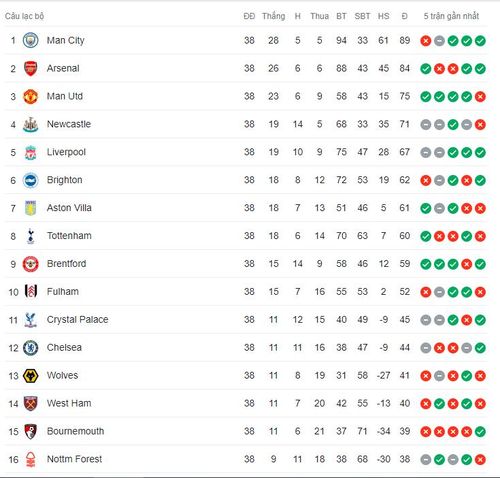Click the Man City club crest
The width and height of the screenshot is (500, 478).
30,41
